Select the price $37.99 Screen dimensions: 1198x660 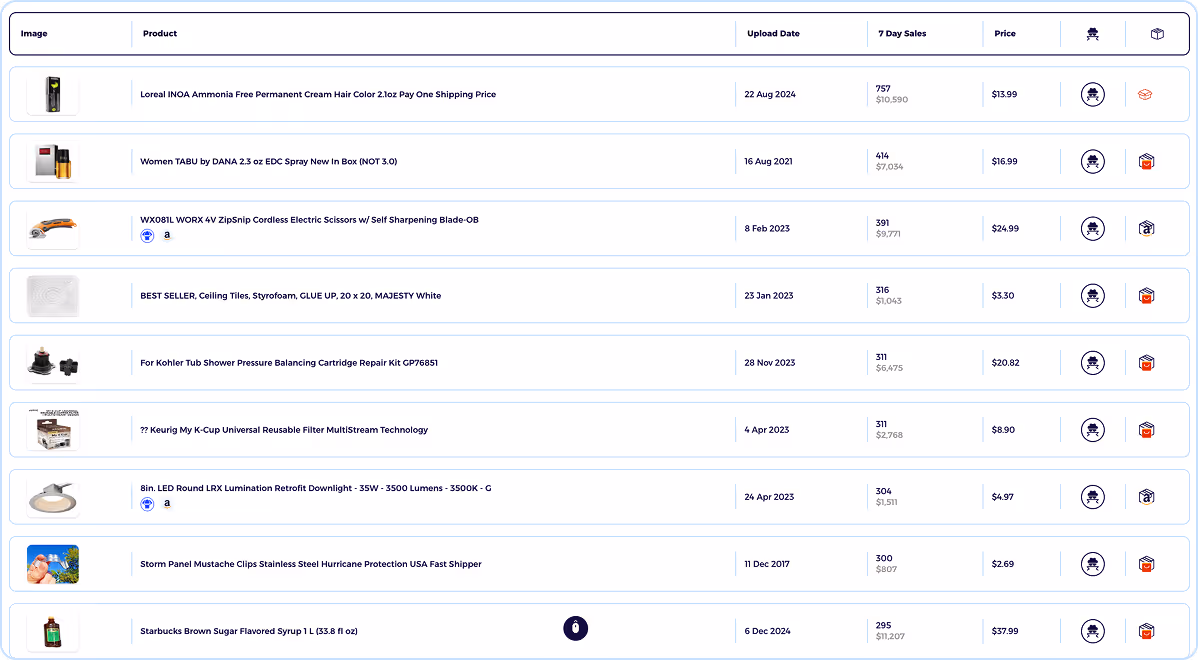(x=1005, y=631)
